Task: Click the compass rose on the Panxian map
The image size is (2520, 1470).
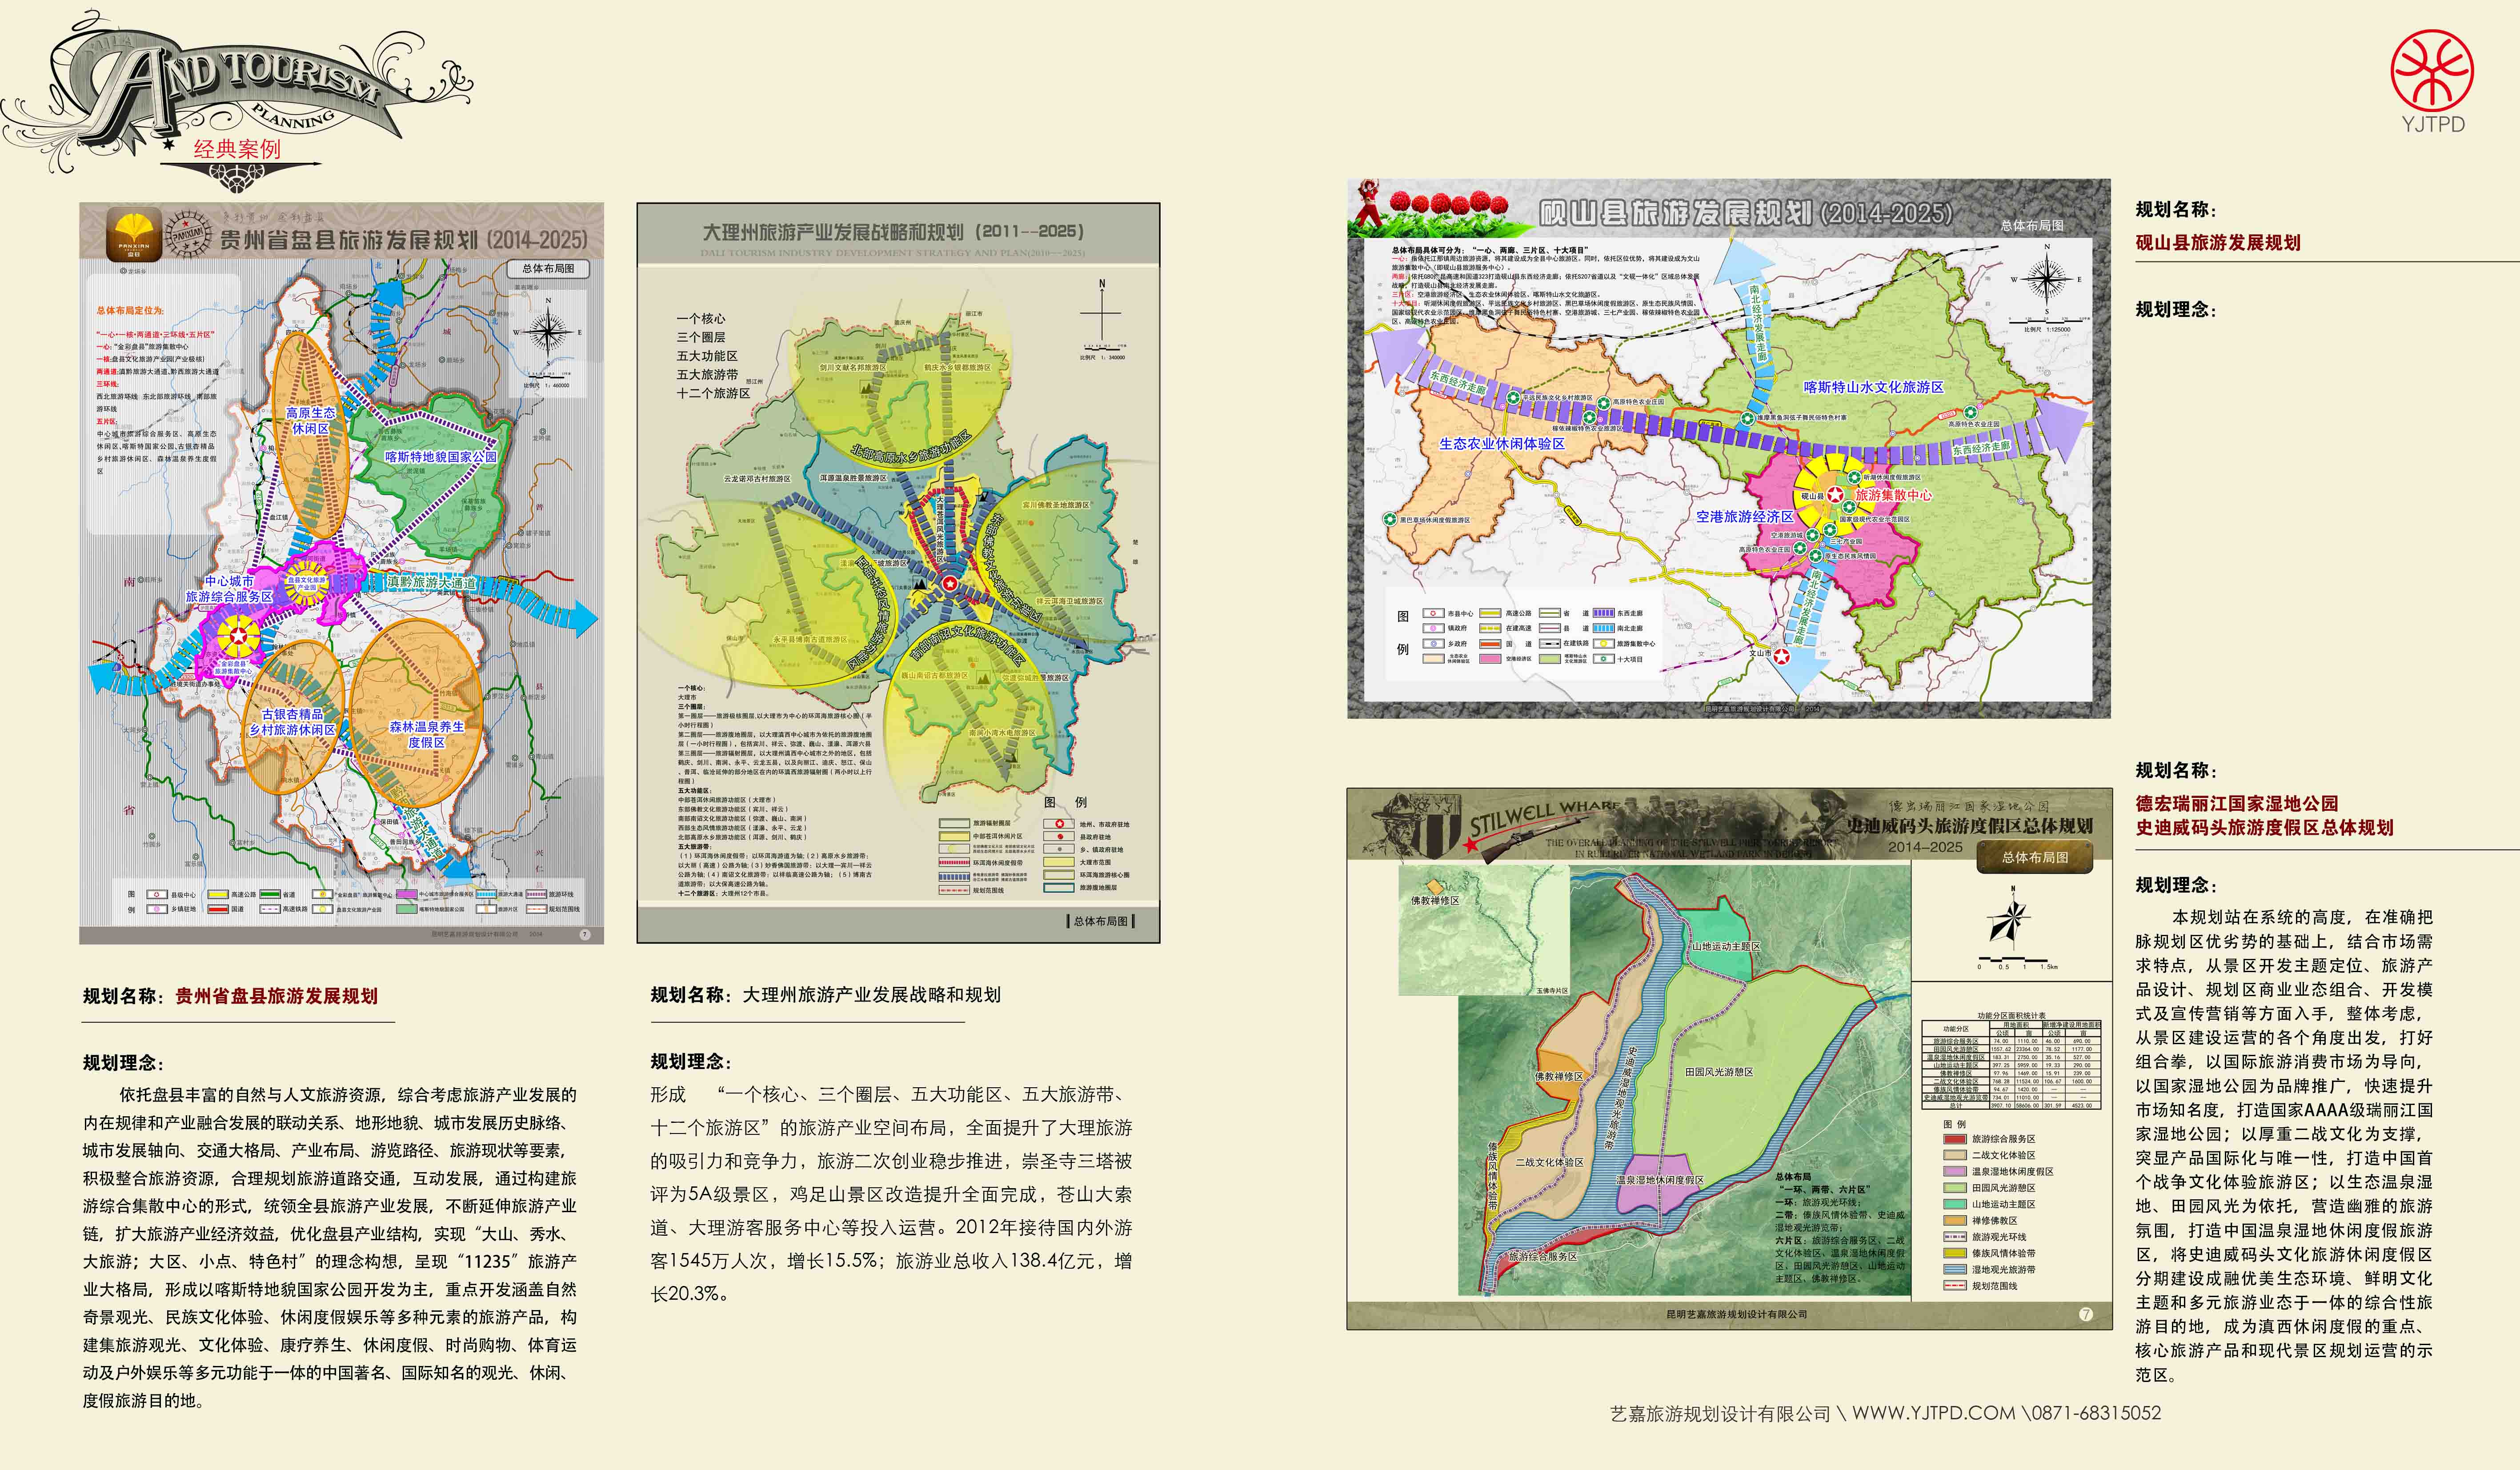Action: [x=547, y=331]
